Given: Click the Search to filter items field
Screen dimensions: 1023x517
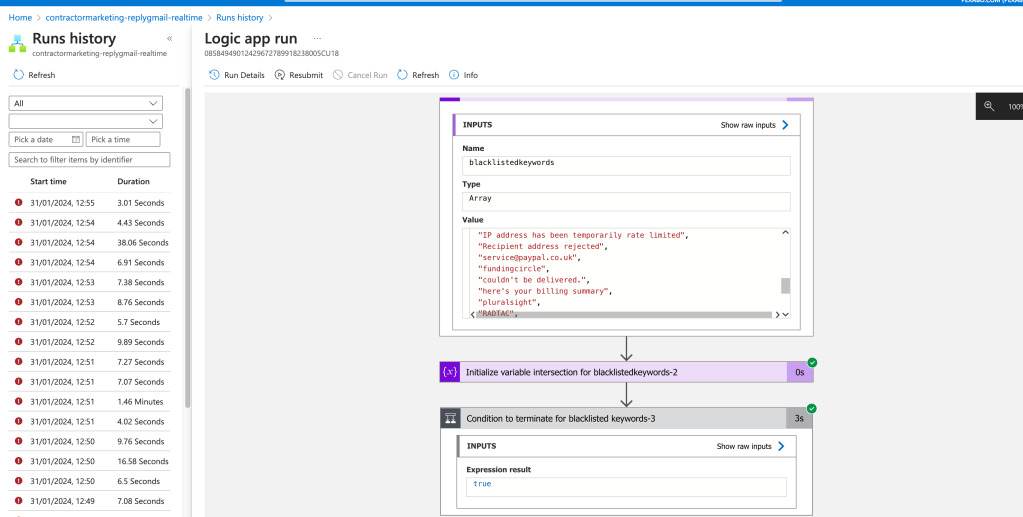Looking at the screenshot, I should point(89,159).
